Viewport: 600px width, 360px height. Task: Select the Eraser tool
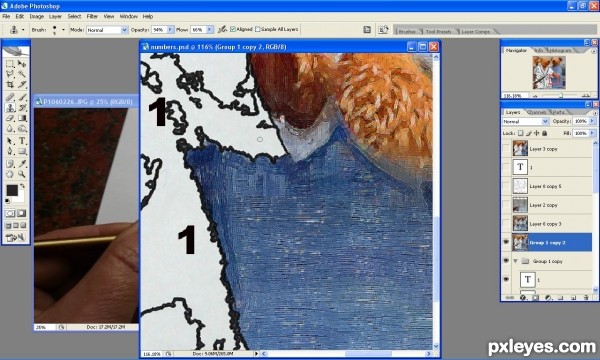tap(10, 118)
